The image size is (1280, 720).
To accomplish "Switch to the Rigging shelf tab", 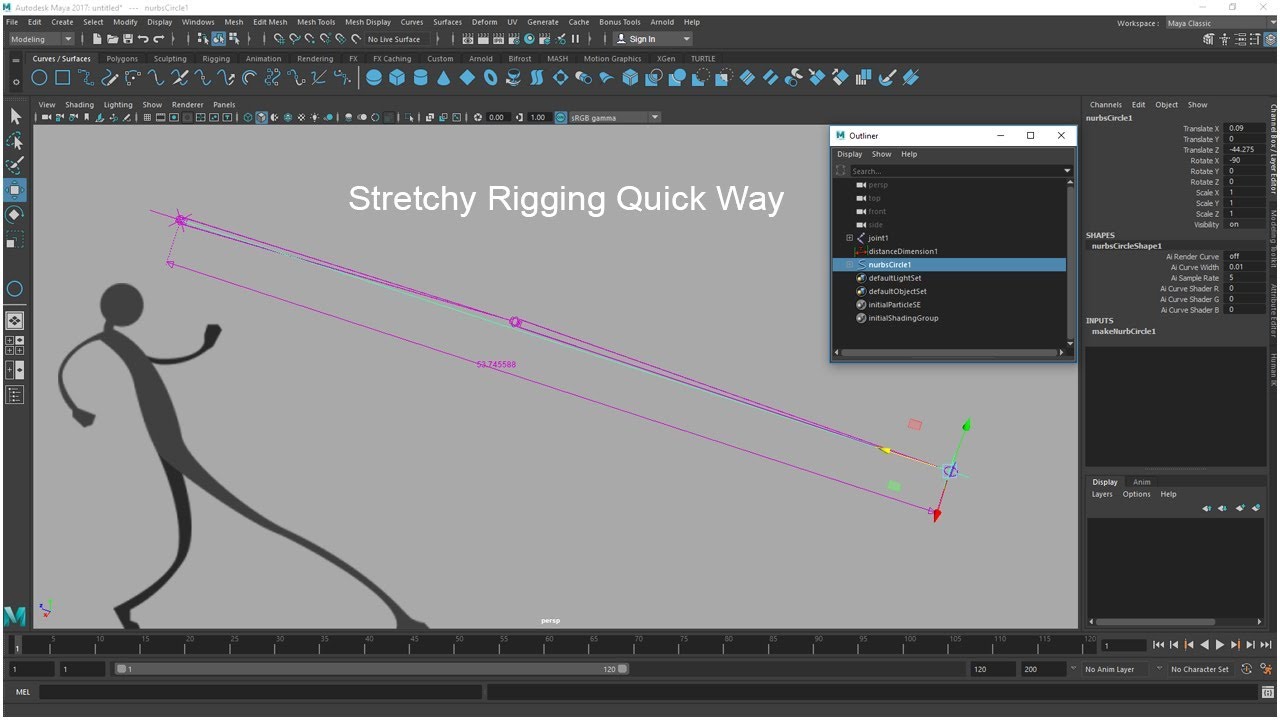I will [x=216, y=59].
